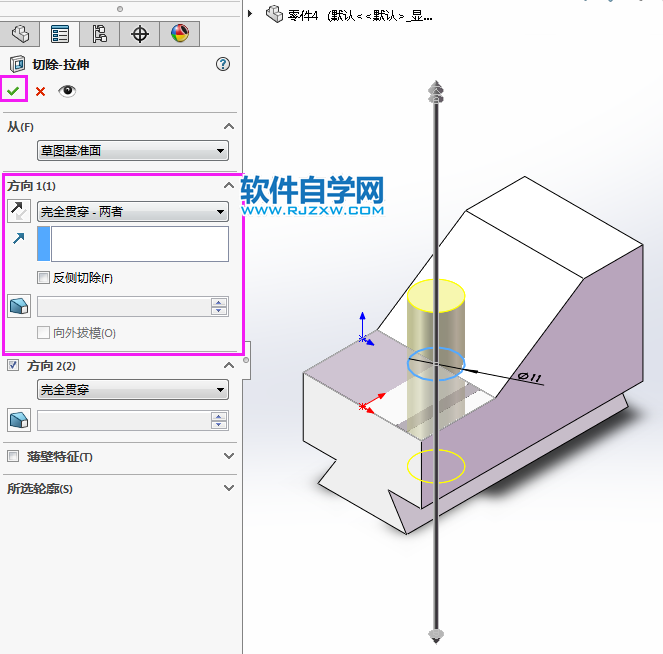This screenshot has width=663, height=654.
Task: Toggle draft on/off icon in 方向 2
Action: coord(19,420)
